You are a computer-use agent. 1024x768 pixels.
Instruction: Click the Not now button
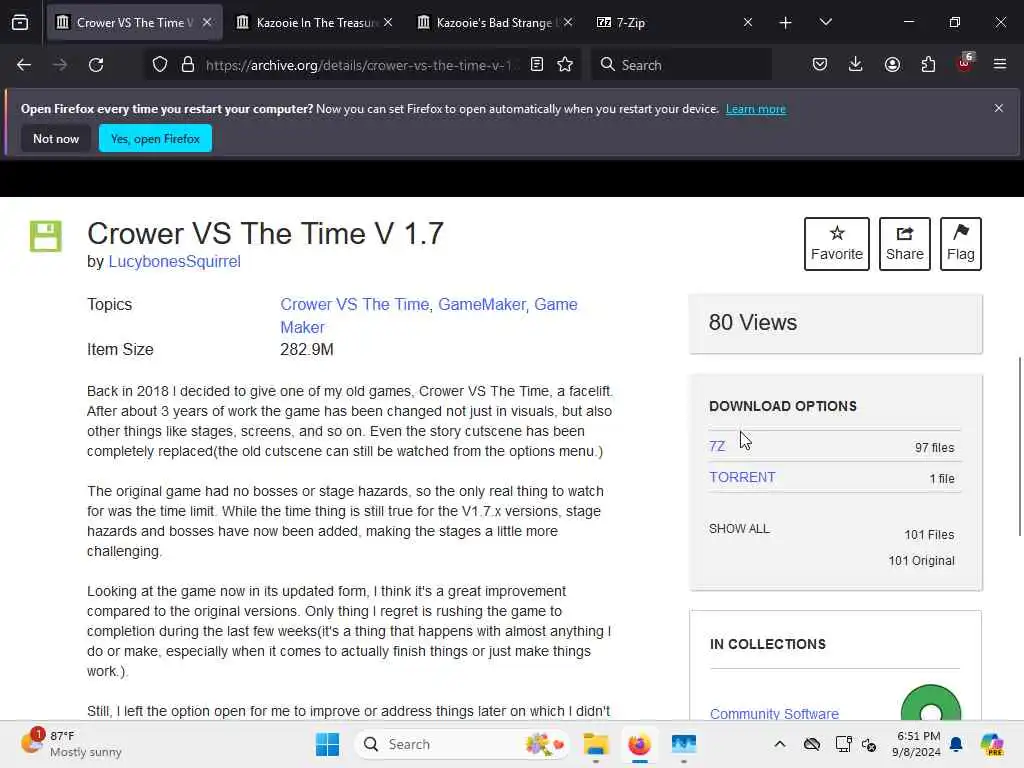(x=56, y=138)
